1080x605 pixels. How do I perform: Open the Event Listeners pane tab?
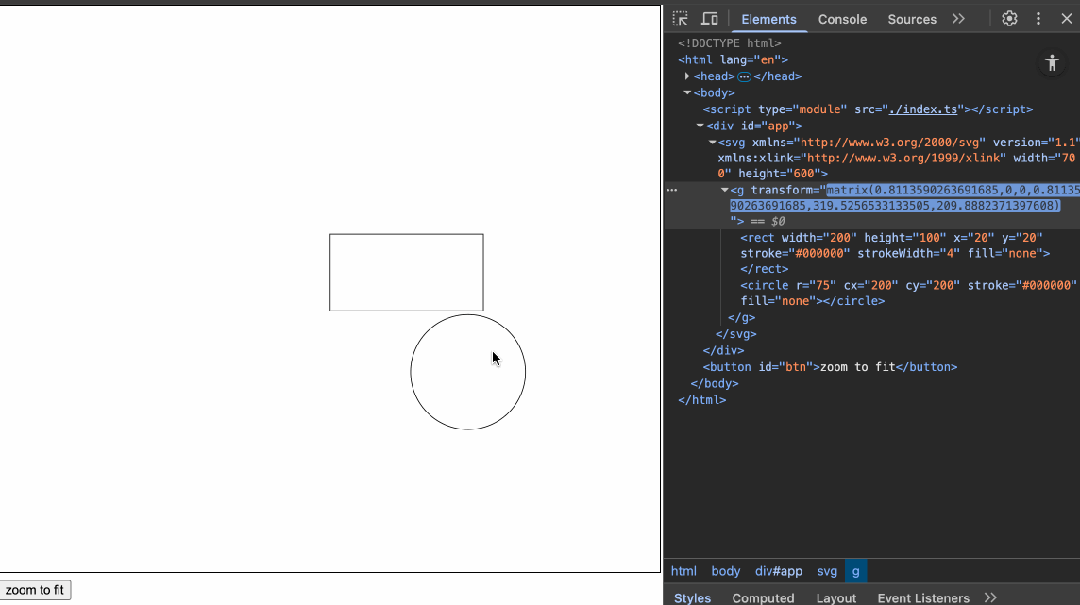923,597
